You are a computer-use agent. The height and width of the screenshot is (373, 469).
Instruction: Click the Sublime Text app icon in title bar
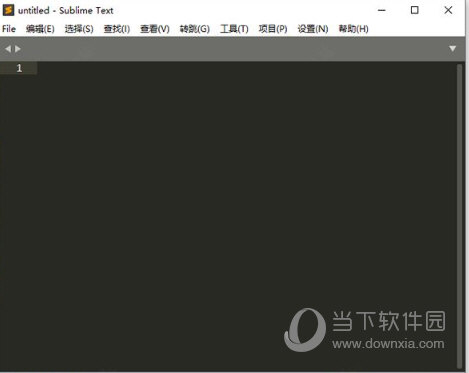8,10
